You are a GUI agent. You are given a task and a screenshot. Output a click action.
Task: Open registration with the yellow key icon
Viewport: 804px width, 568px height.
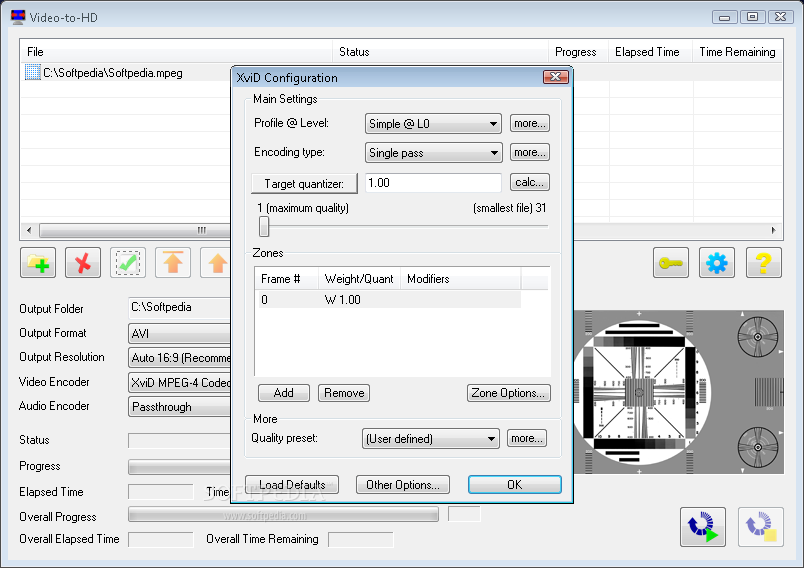pos(671,262)
